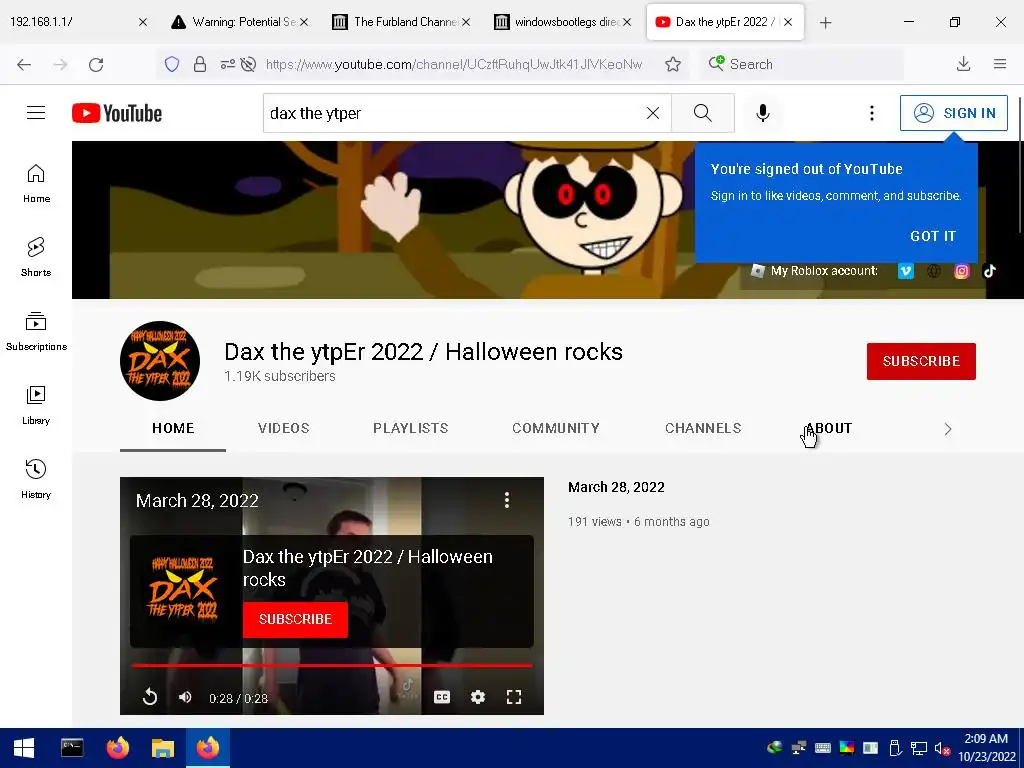Open the Instagram link on banner
This screenshot has width=1024, height=768.
[x=961, y=270]
